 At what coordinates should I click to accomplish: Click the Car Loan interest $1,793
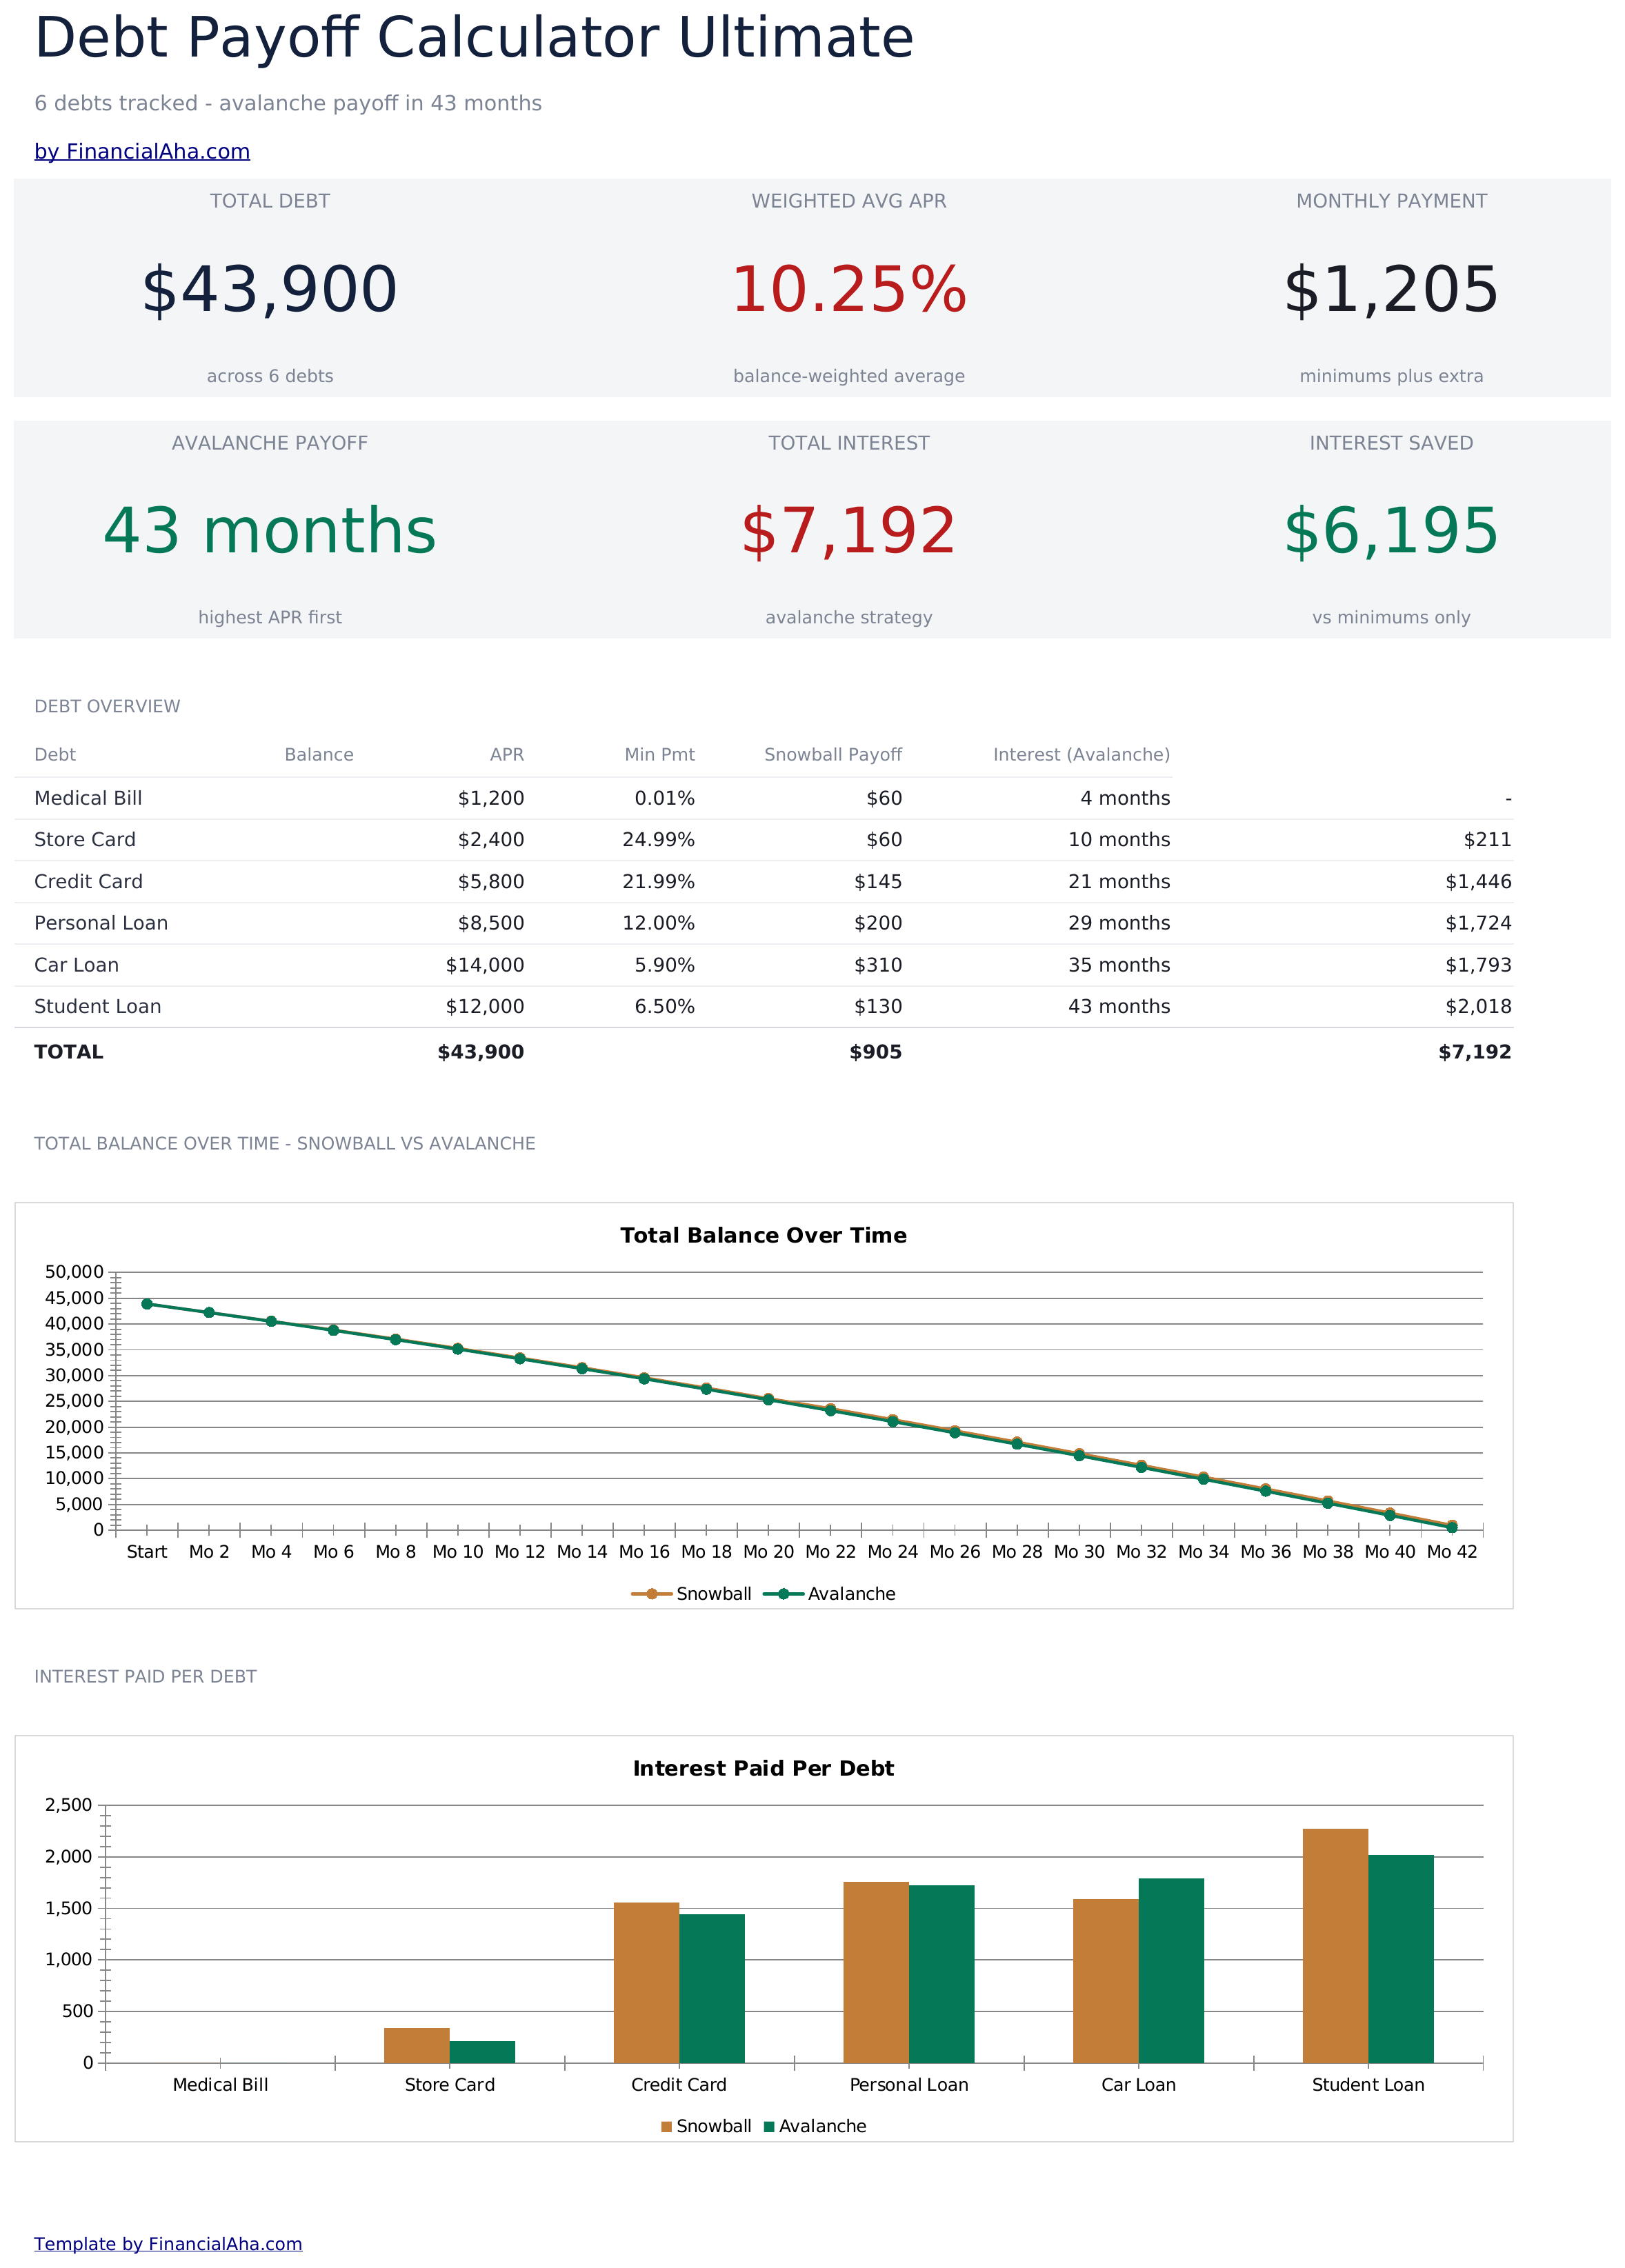pos(1478,965)
